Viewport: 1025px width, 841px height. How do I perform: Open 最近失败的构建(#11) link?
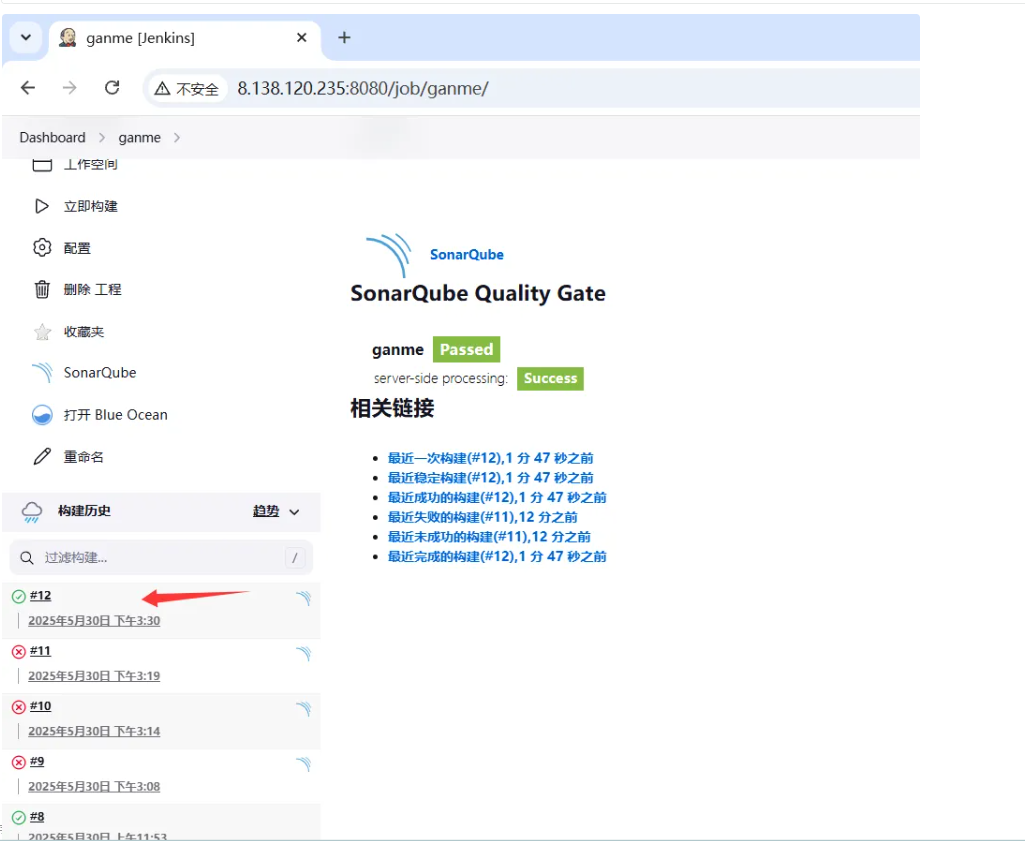point(482,517)
